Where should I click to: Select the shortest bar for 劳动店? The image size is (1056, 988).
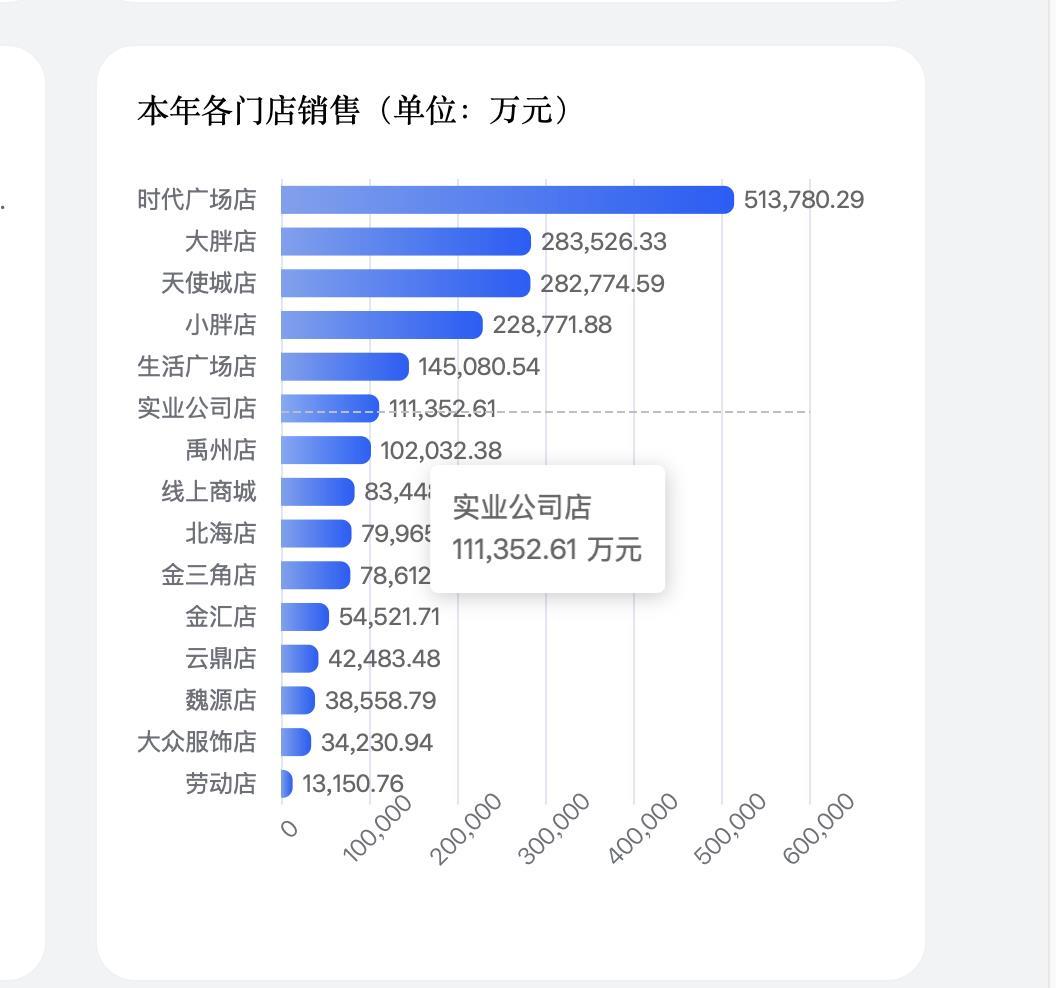286,784
